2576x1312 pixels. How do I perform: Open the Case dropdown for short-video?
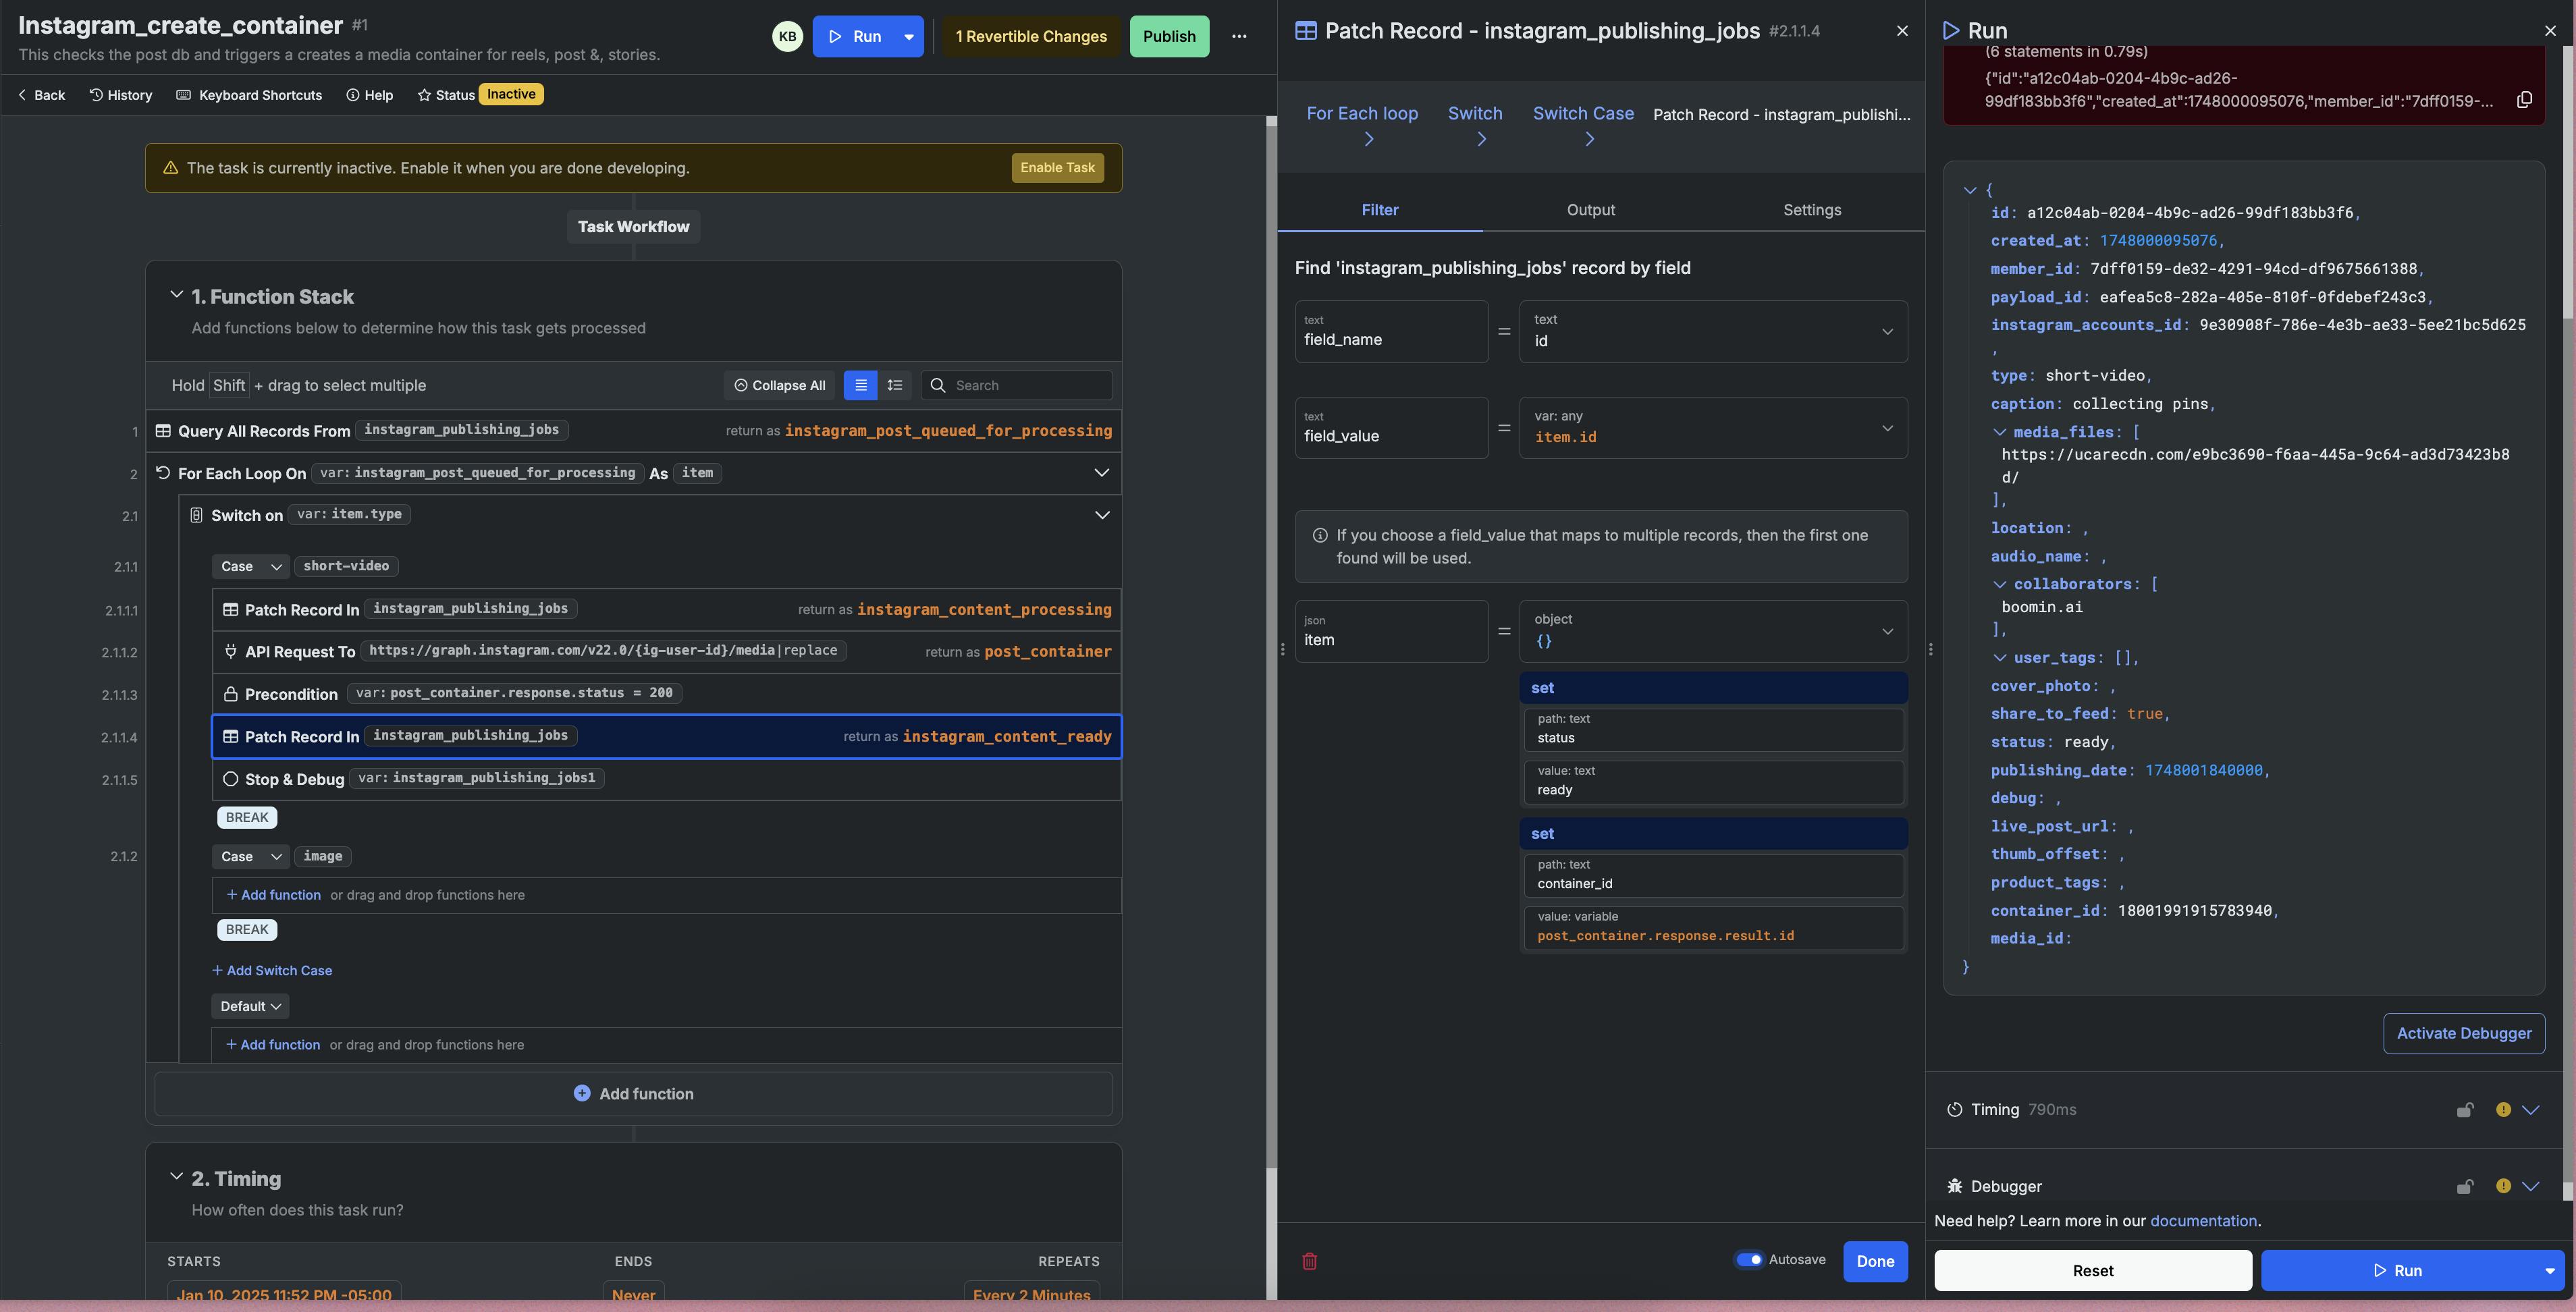click(250, 566)
